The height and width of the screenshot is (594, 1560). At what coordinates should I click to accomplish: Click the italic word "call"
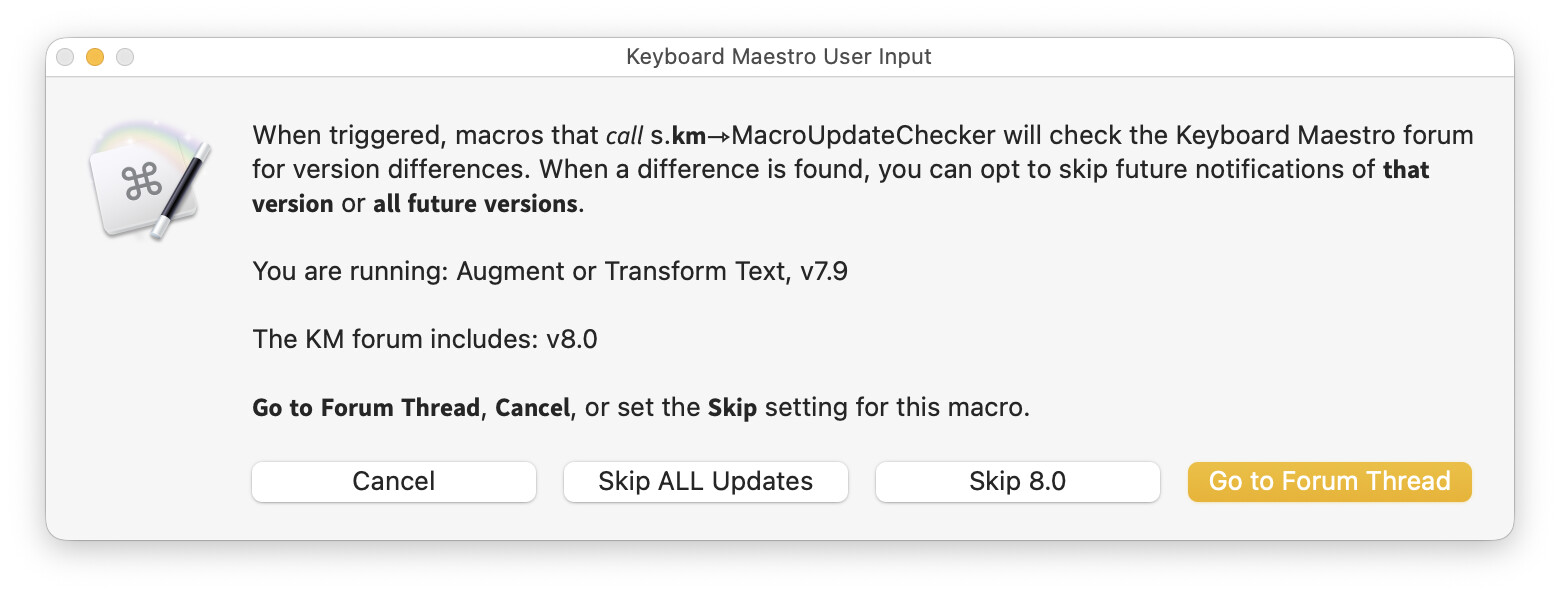click(x=624, y=135)
